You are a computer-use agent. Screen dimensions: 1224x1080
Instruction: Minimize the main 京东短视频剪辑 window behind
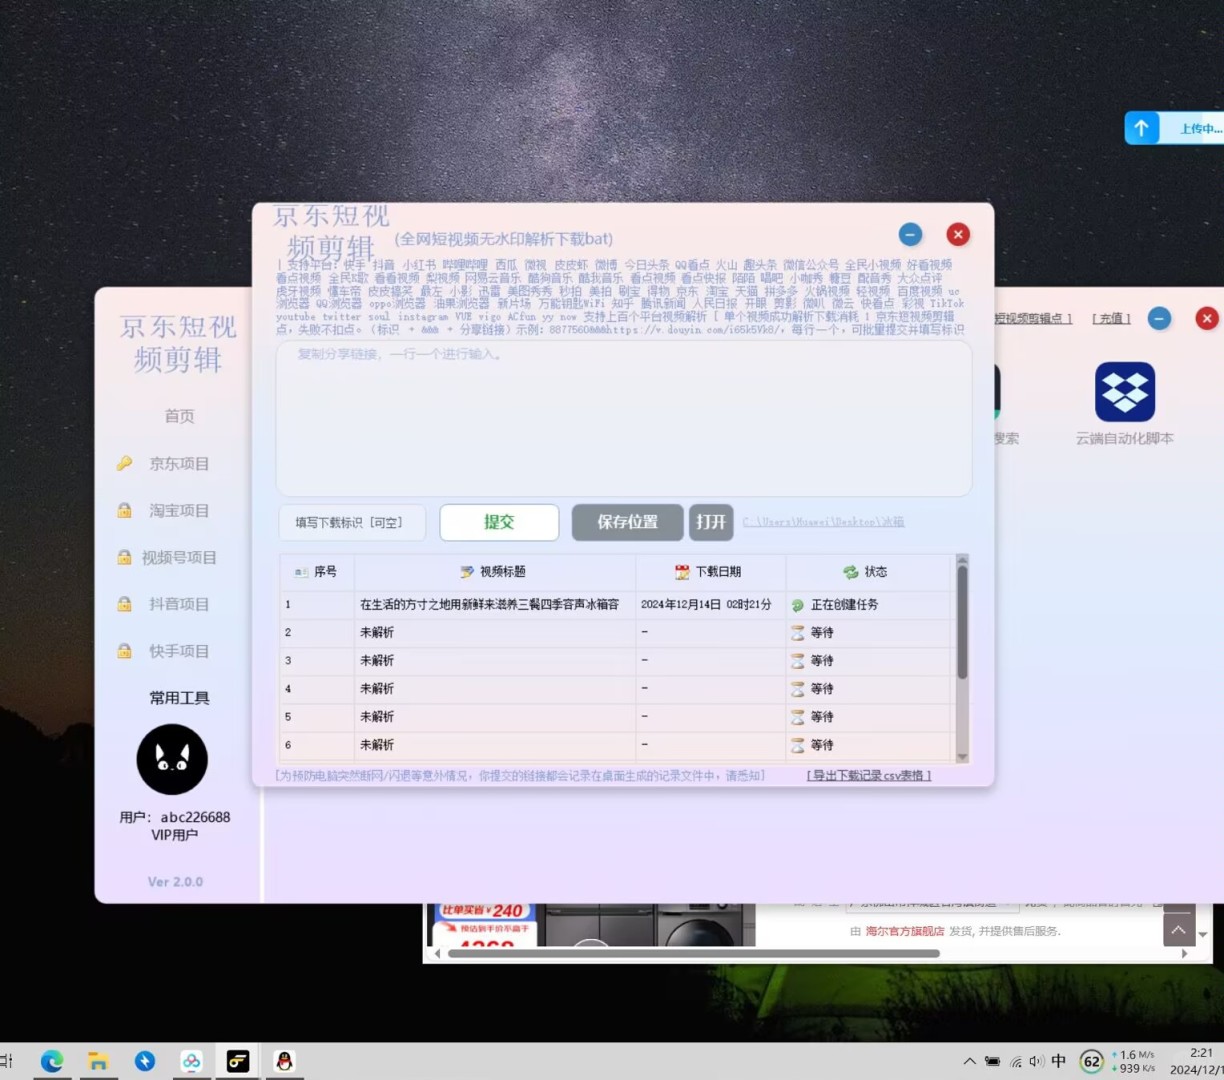pyautogui.click(x=1159, y=318)
